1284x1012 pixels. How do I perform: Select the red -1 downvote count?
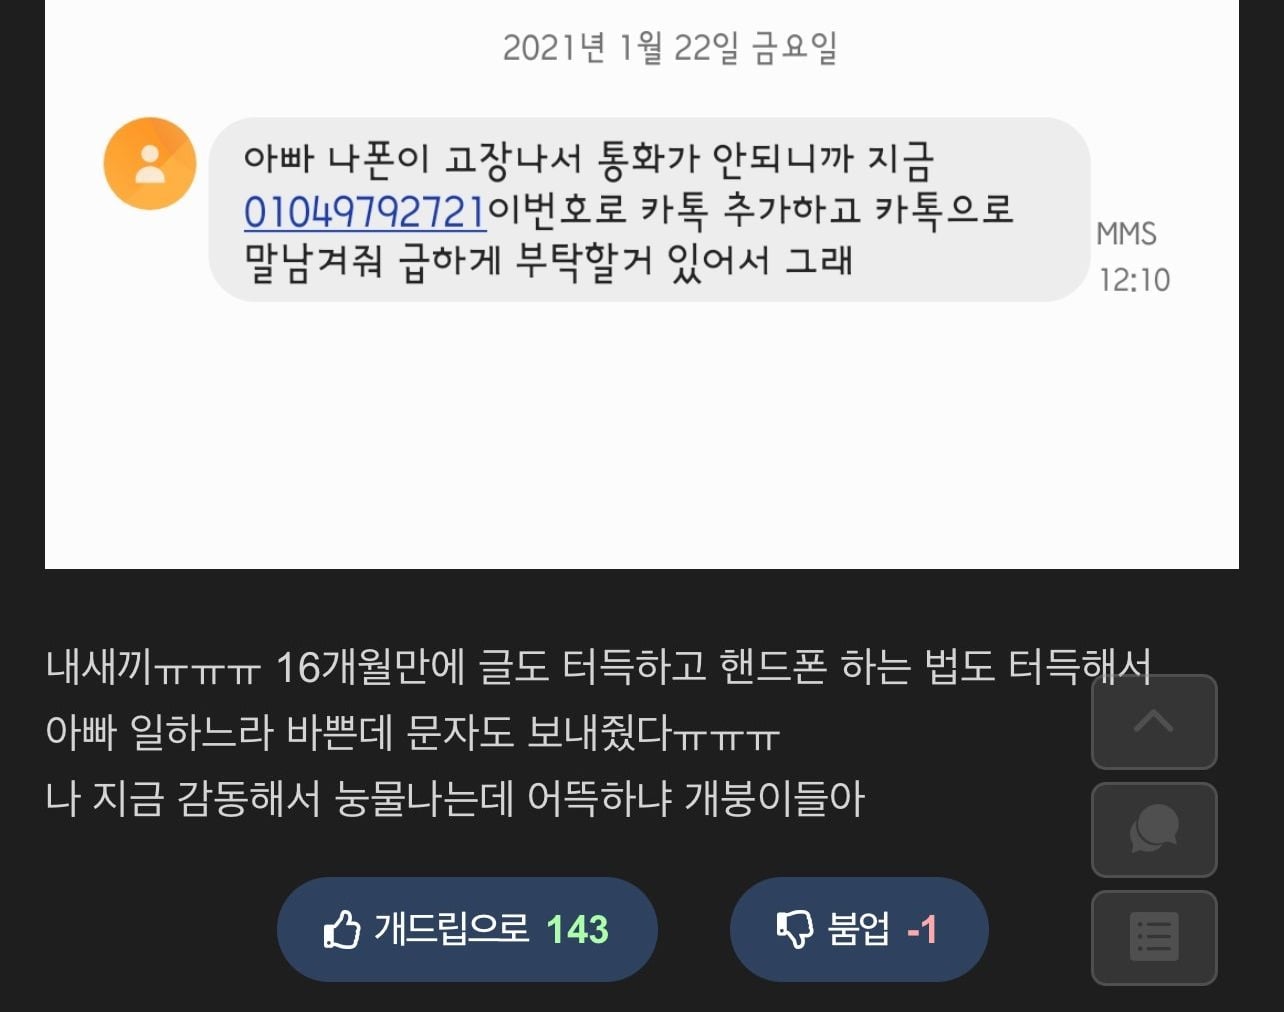pos(922,930)
